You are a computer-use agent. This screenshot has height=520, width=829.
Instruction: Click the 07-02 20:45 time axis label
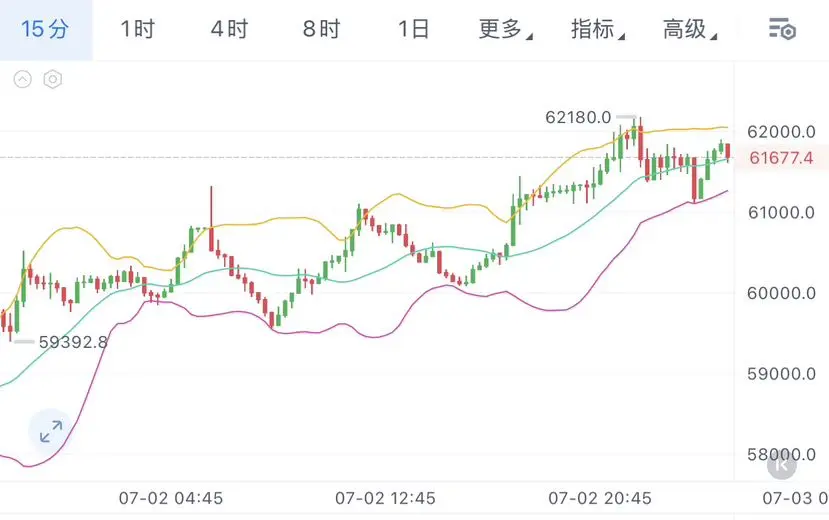pos(600,498)
